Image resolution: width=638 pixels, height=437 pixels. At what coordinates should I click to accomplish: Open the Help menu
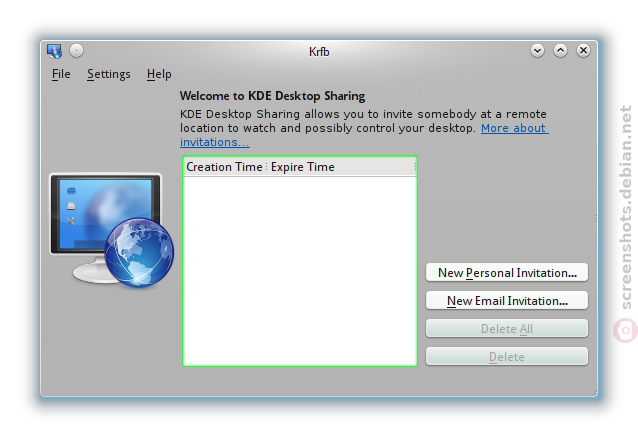pyautogui.click(x=159, y=74)
